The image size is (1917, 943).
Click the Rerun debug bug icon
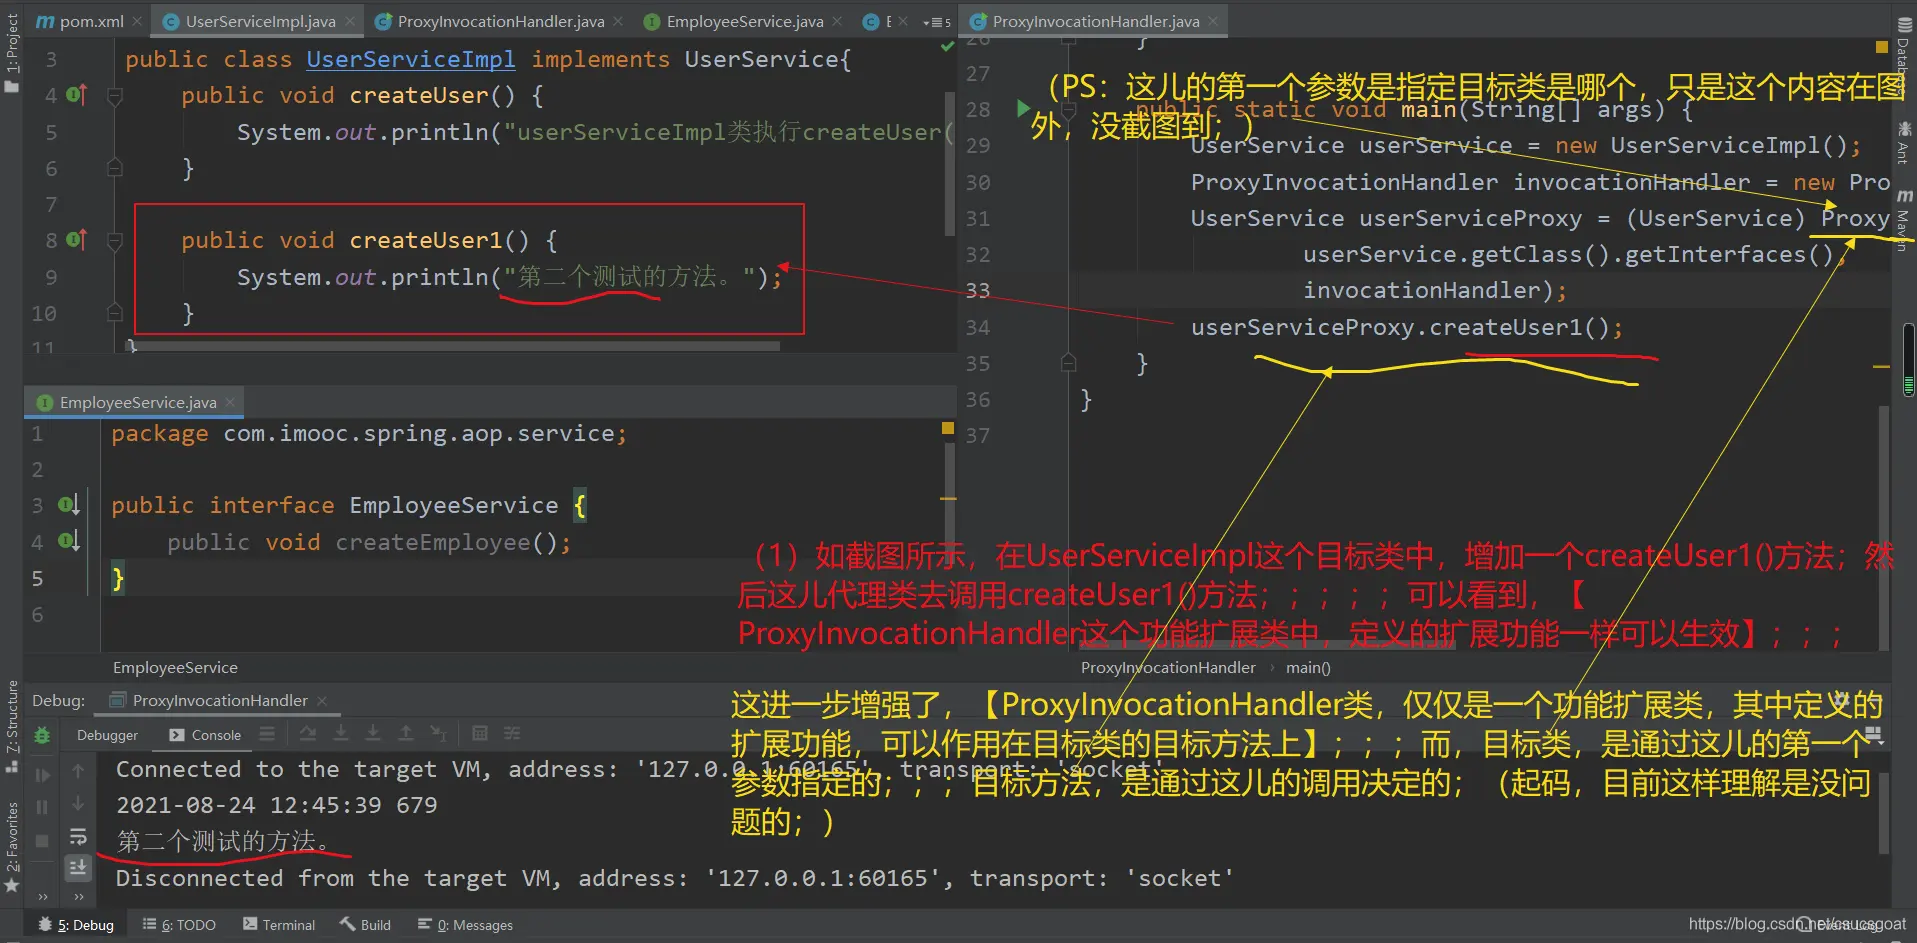[x=42, y=735]
